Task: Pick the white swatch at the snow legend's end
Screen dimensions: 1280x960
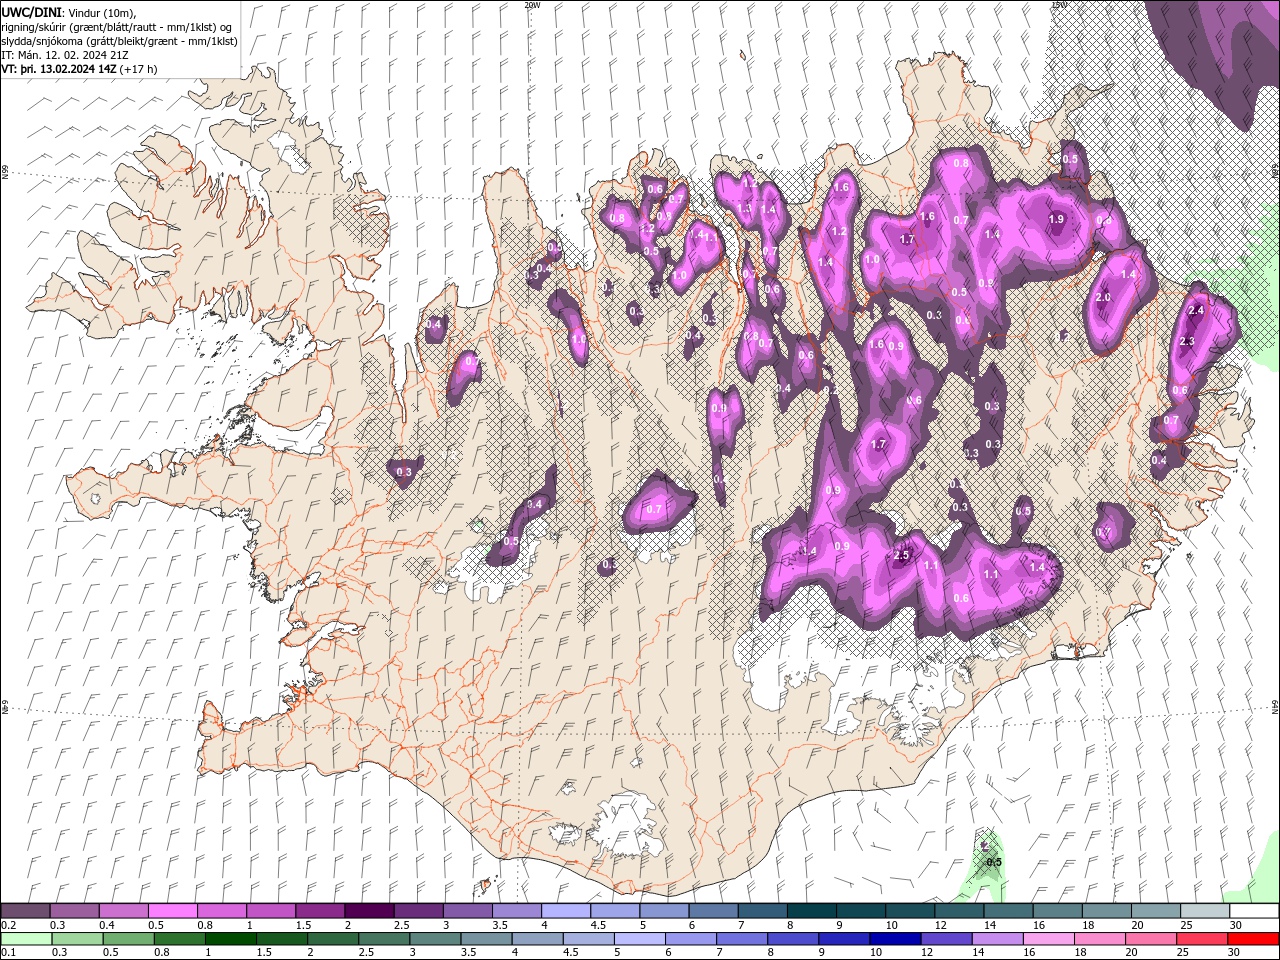Action: 1253,911
